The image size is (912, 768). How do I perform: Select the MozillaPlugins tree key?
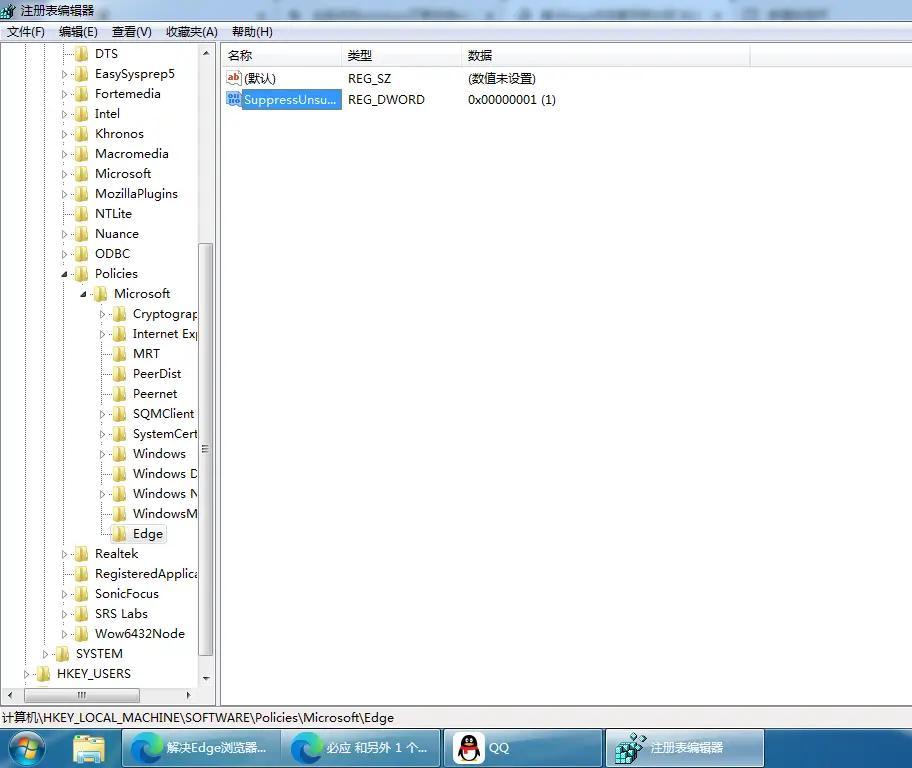click(x=136, y=194)
